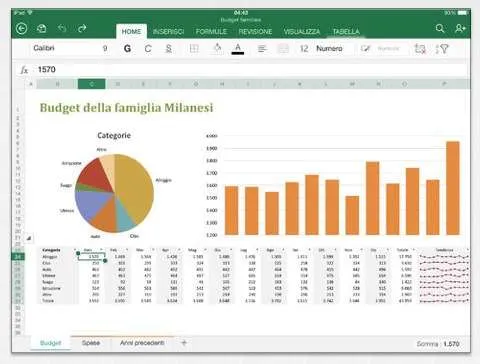The height and width of the screenshot is (364, 480).
Task: Open the fill color bucket icon
Action: (217, 48)
